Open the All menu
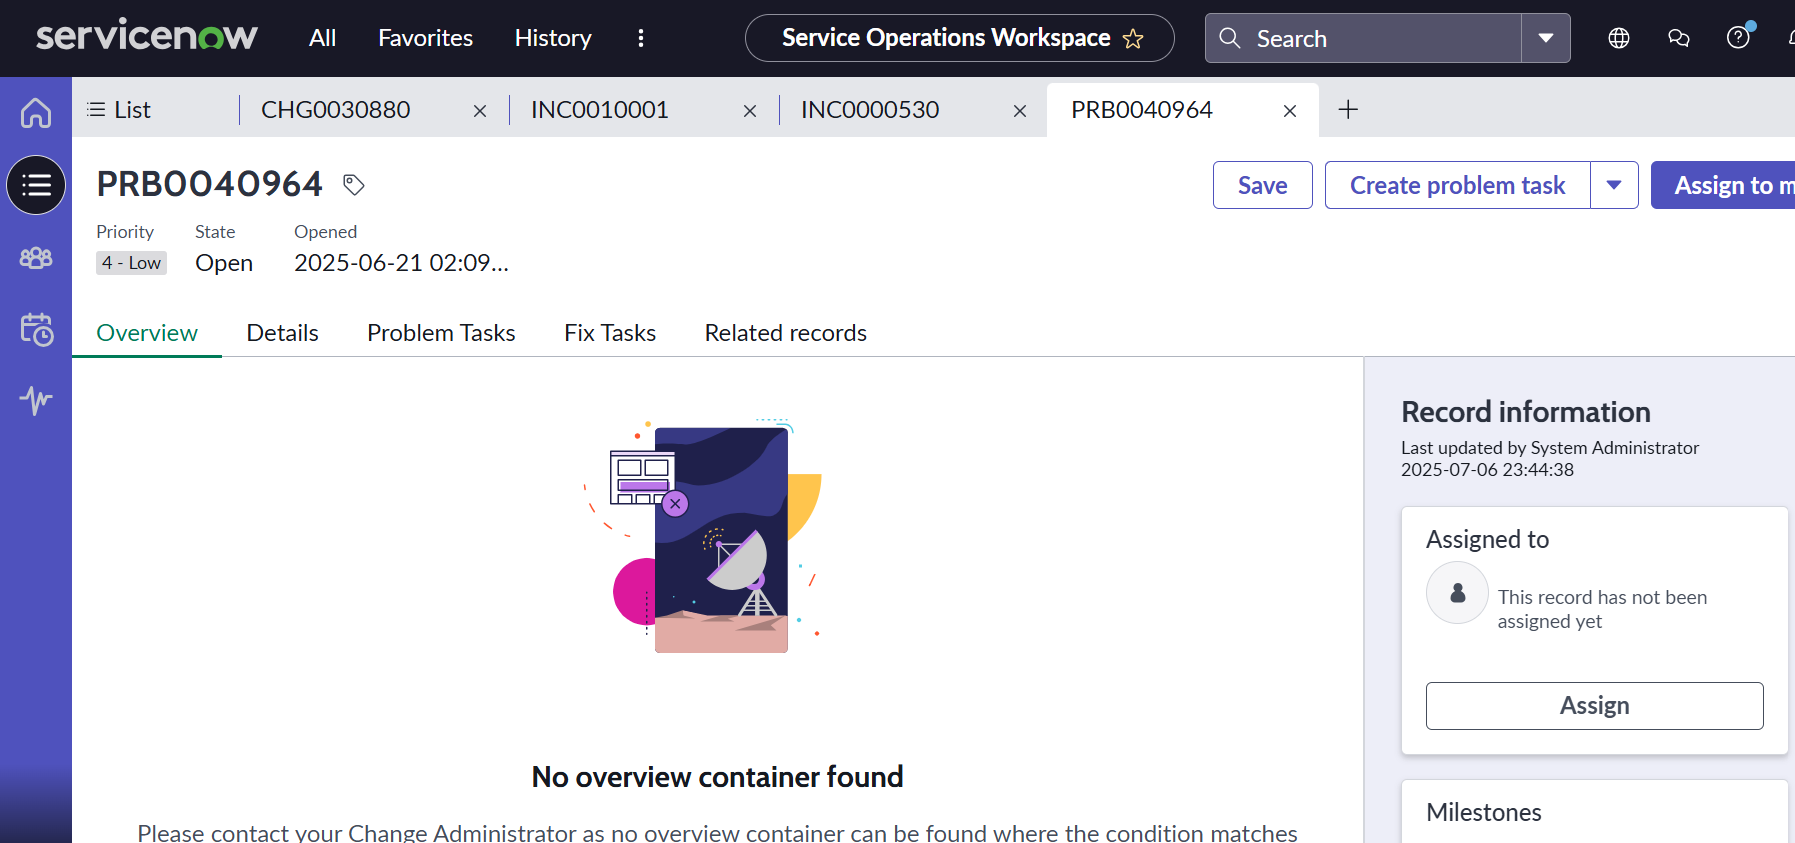Screen dimensions: 1795x843 [322, 38]
